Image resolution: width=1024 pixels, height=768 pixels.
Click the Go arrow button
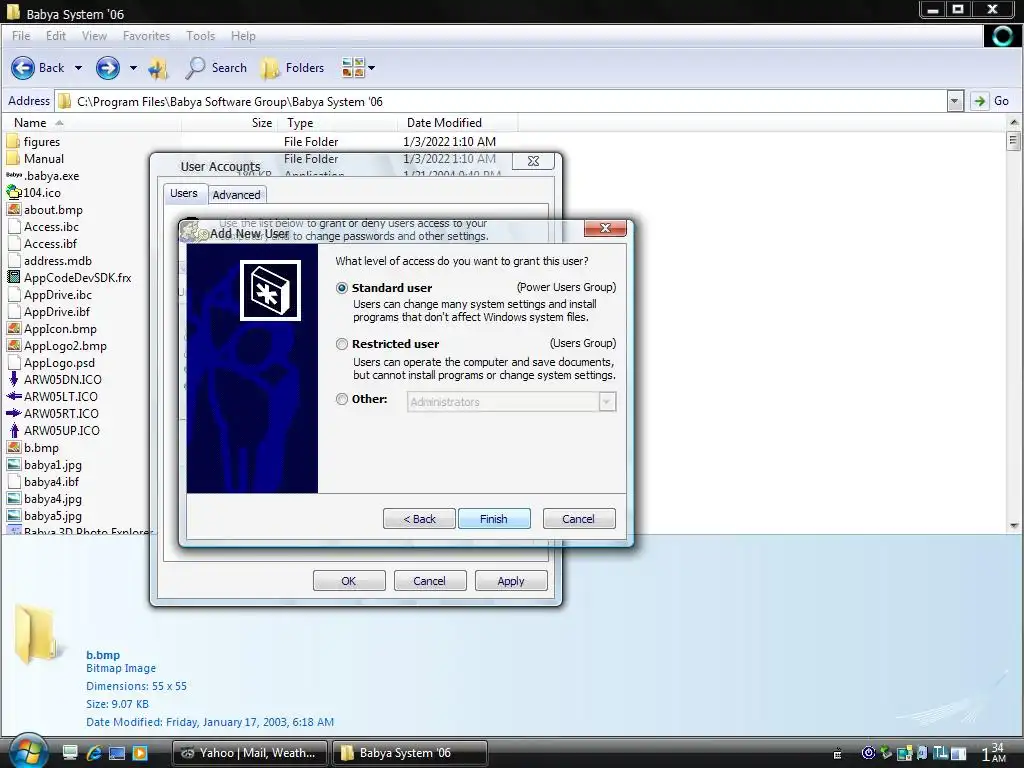tap(979, 101)
